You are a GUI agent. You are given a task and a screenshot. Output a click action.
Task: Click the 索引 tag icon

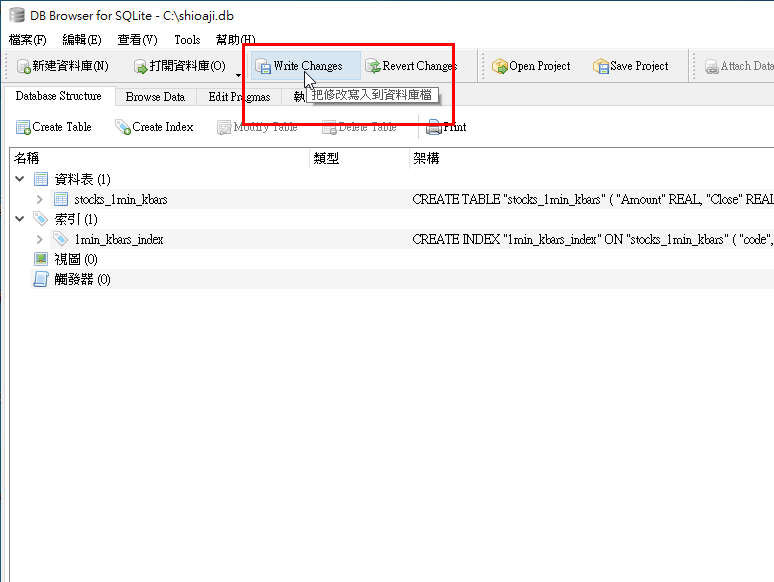[x=40, y=218]
